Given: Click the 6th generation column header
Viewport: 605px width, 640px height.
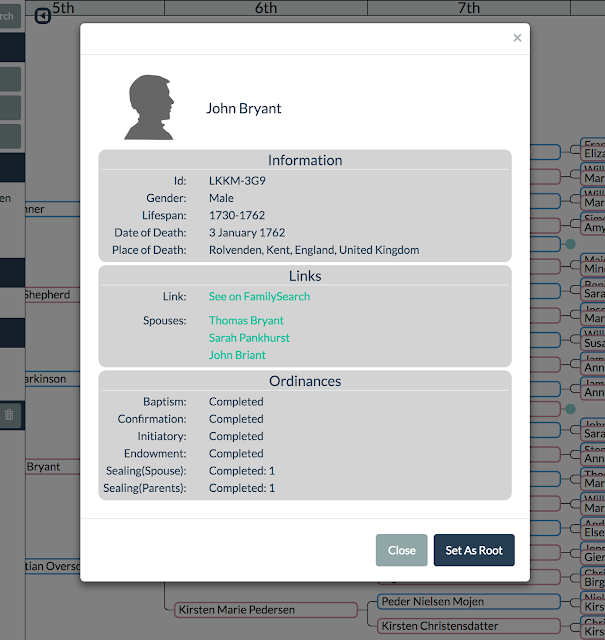Looking at the screenshot, I should 266,8.
